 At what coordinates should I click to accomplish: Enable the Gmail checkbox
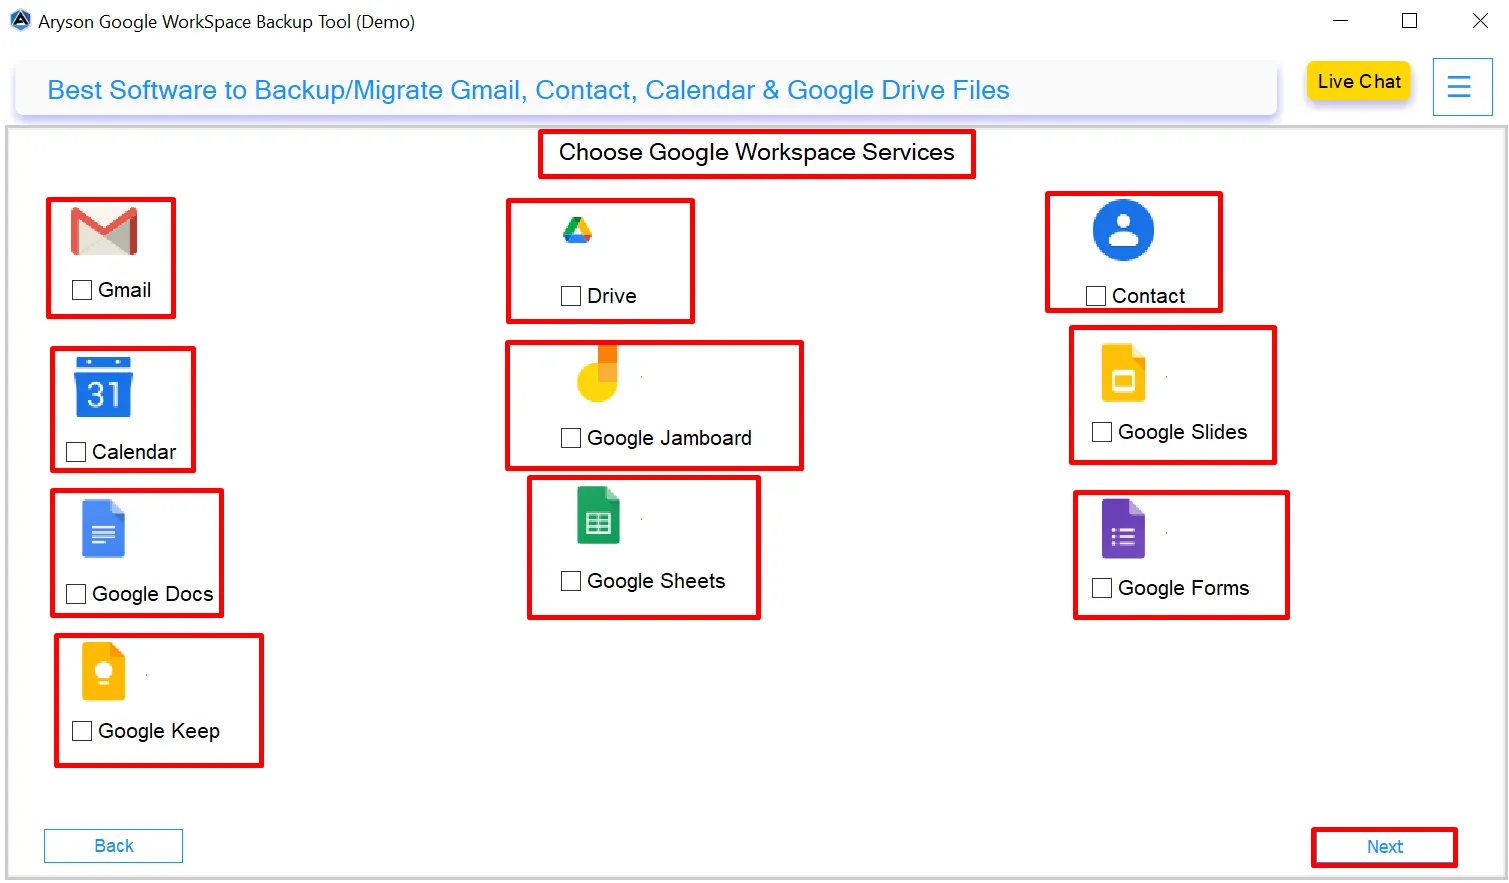point(82,289)
